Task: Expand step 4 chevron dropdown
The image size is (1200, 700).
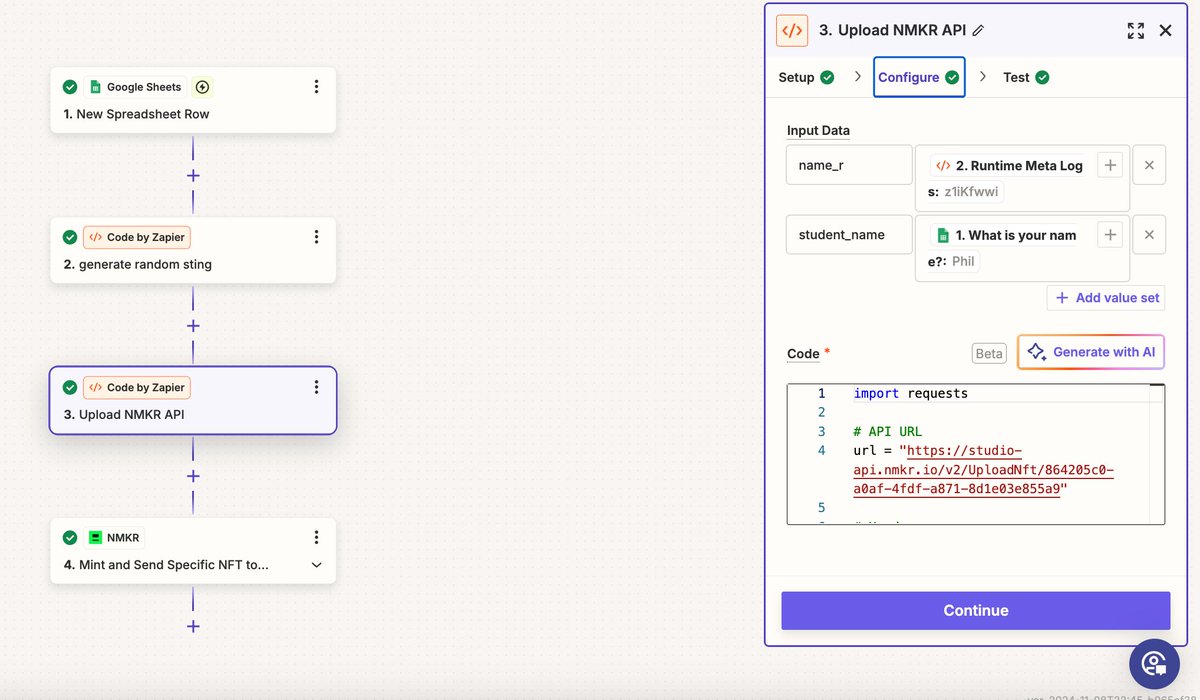Action: click(x=317, y=565)
